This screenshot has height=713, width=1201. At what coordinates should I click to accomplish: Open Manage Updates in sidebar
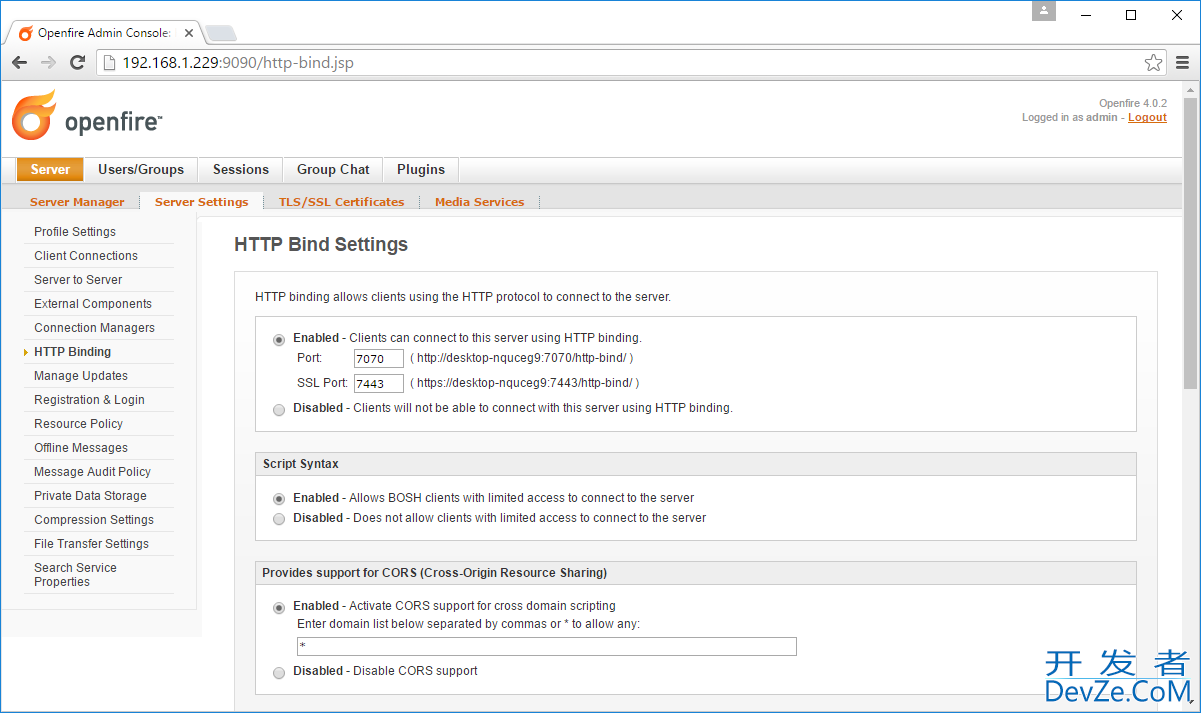(x=81, y=376)
